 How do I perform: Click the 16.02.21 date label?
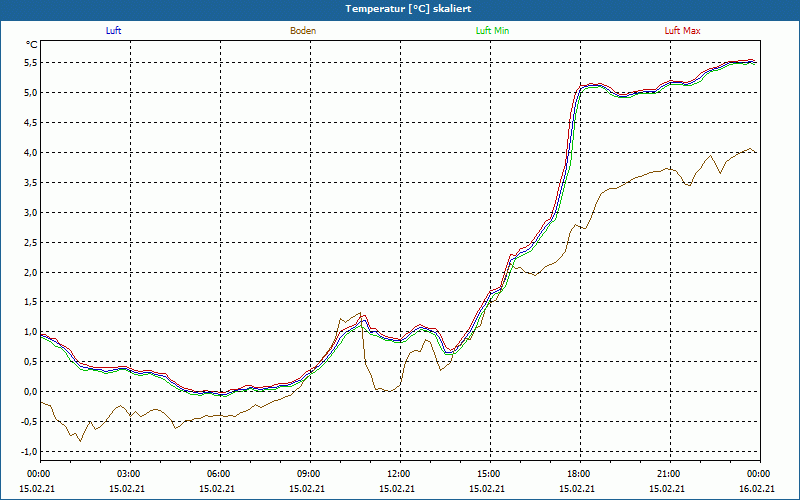coord(757,488)
